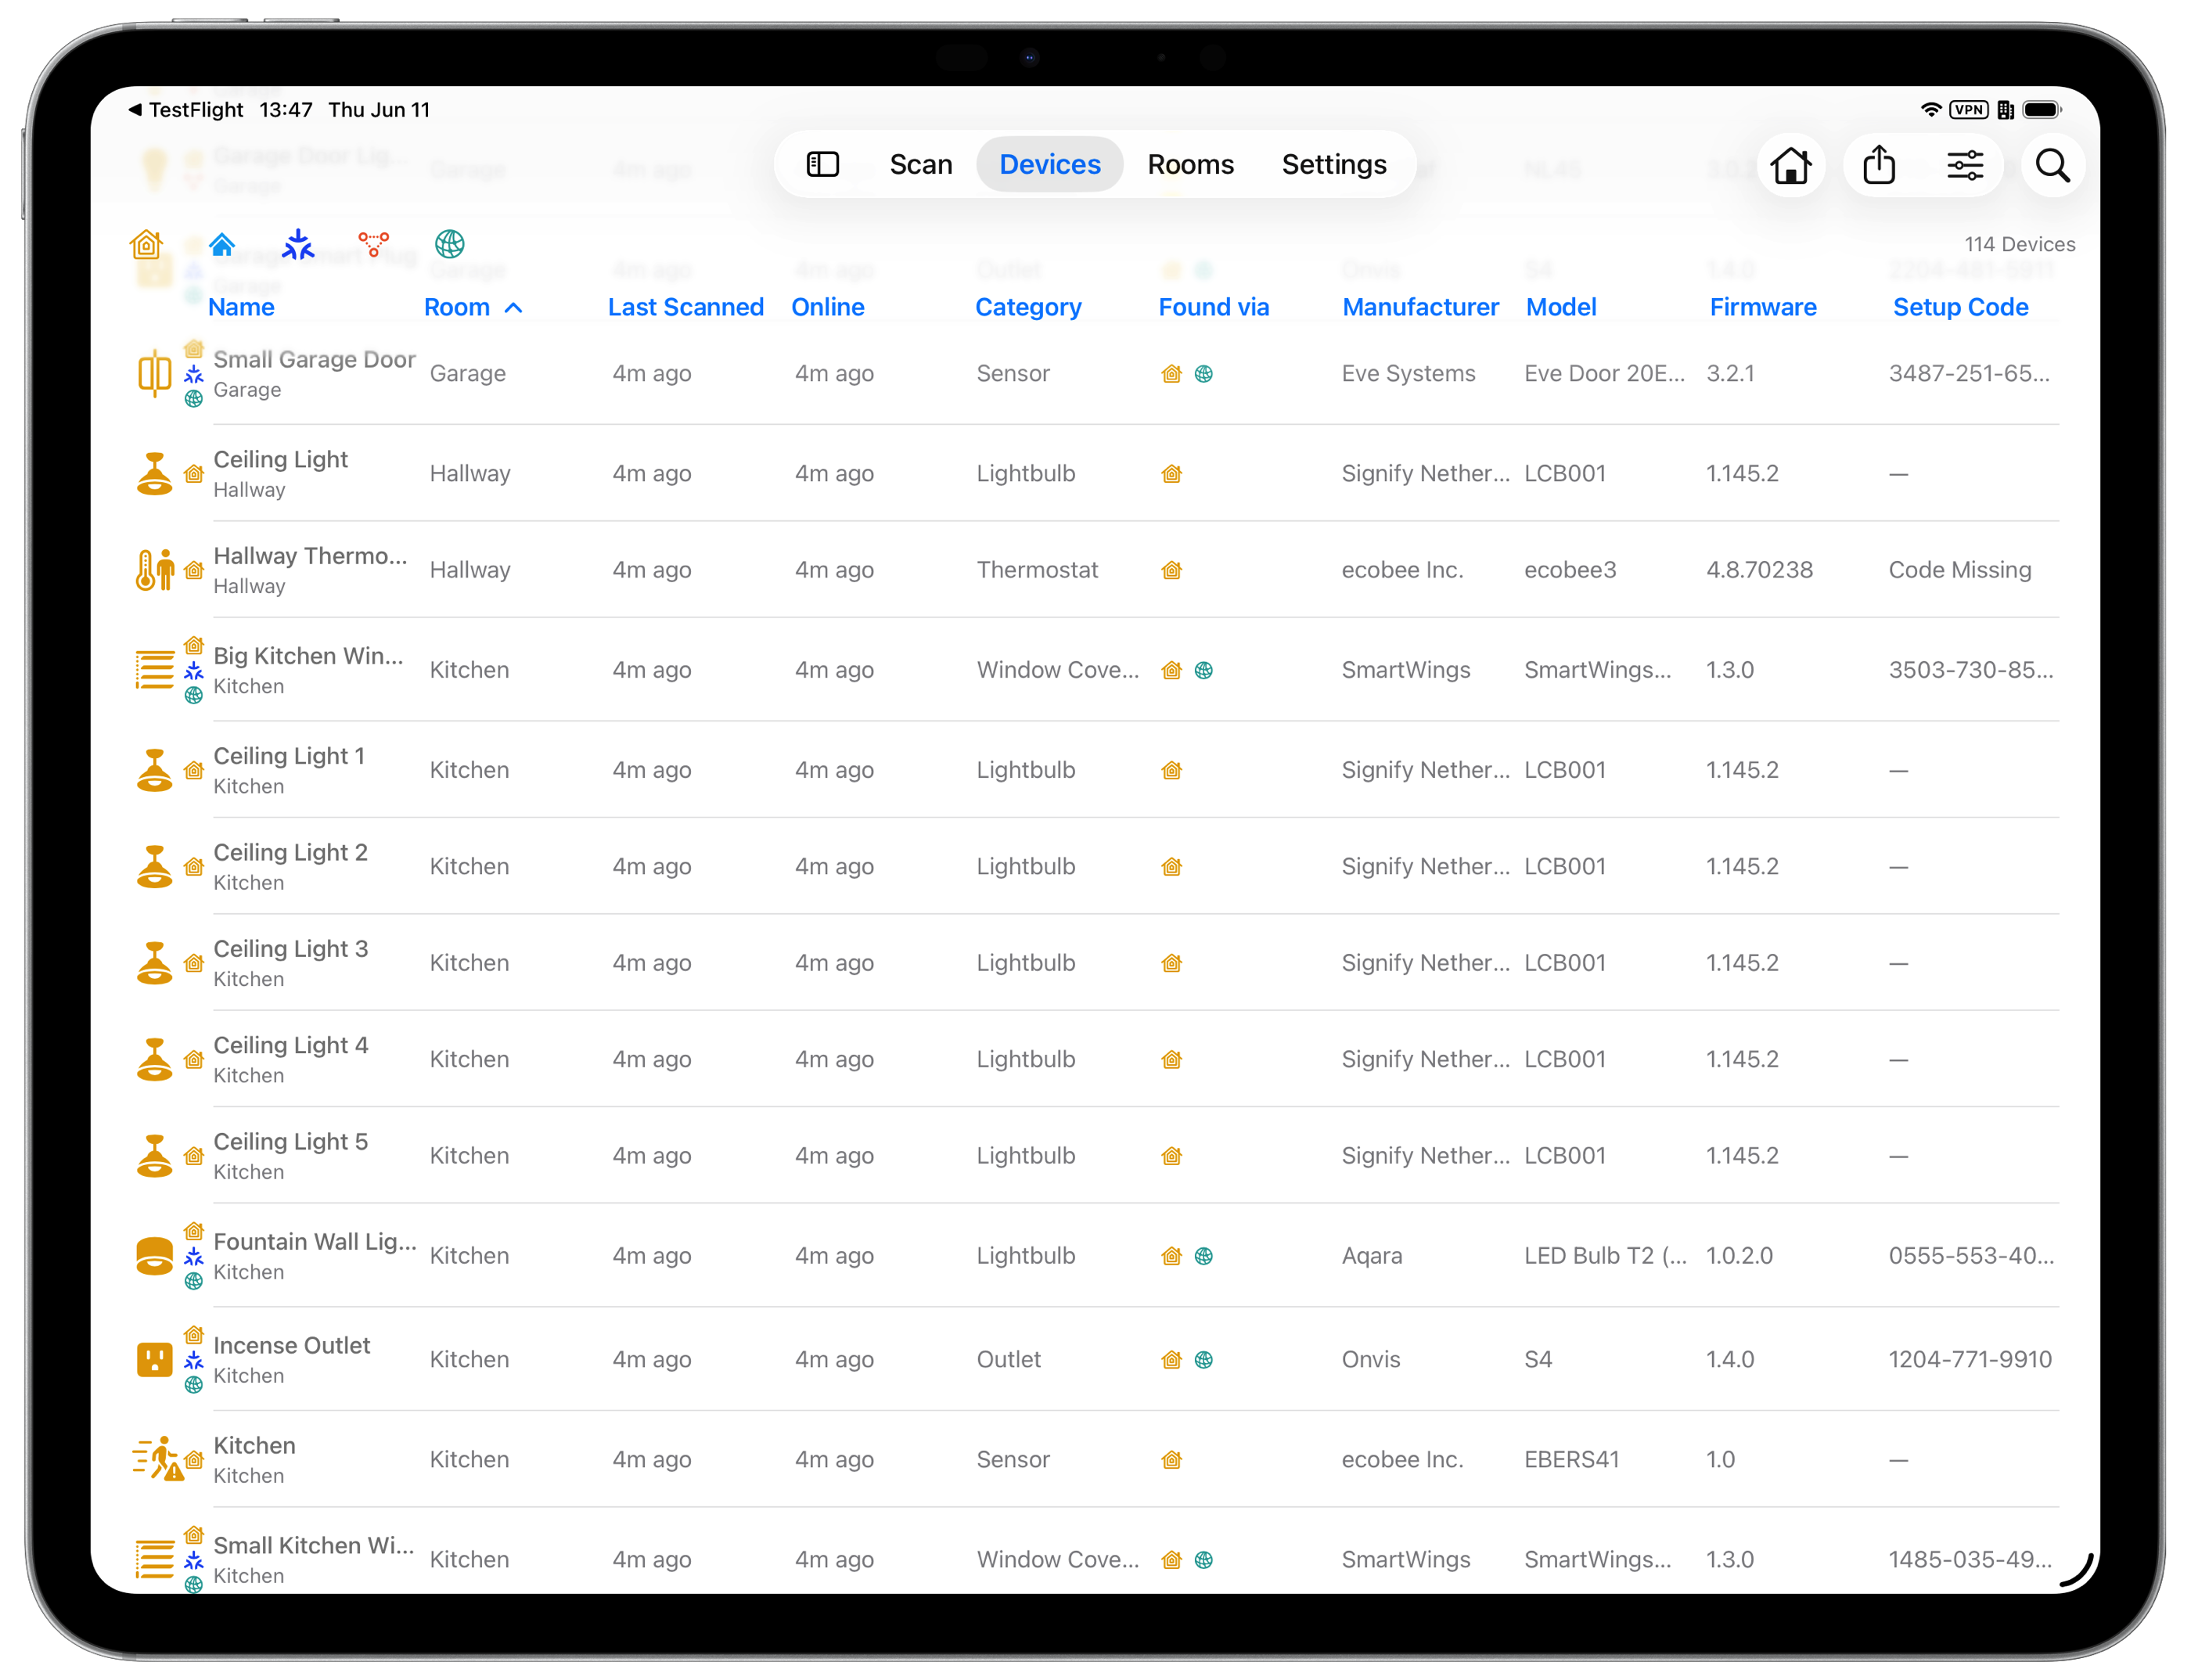Click the Wi-Fi status icon
2191x1680 pixels.
(x=1930, y=109)
